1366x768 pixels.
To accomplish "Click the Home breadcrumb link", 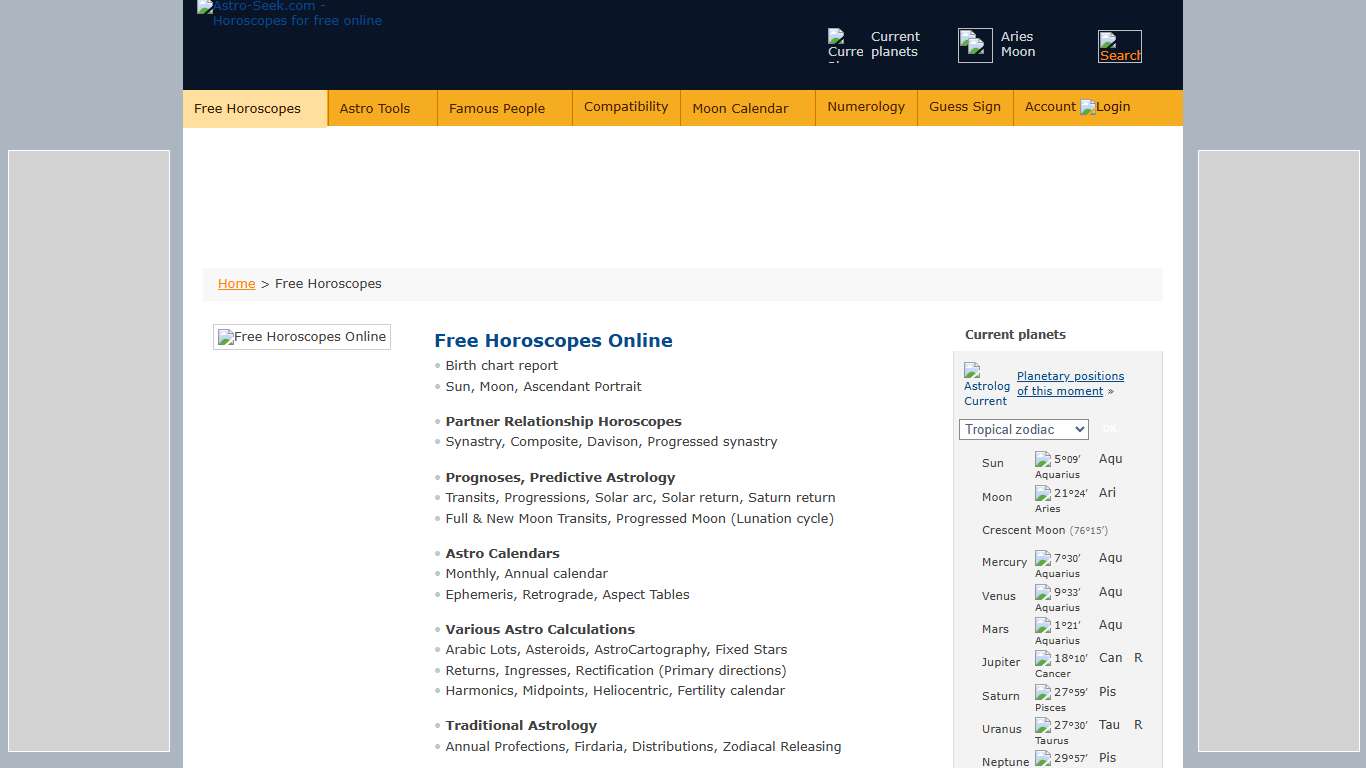I will 236,284.
